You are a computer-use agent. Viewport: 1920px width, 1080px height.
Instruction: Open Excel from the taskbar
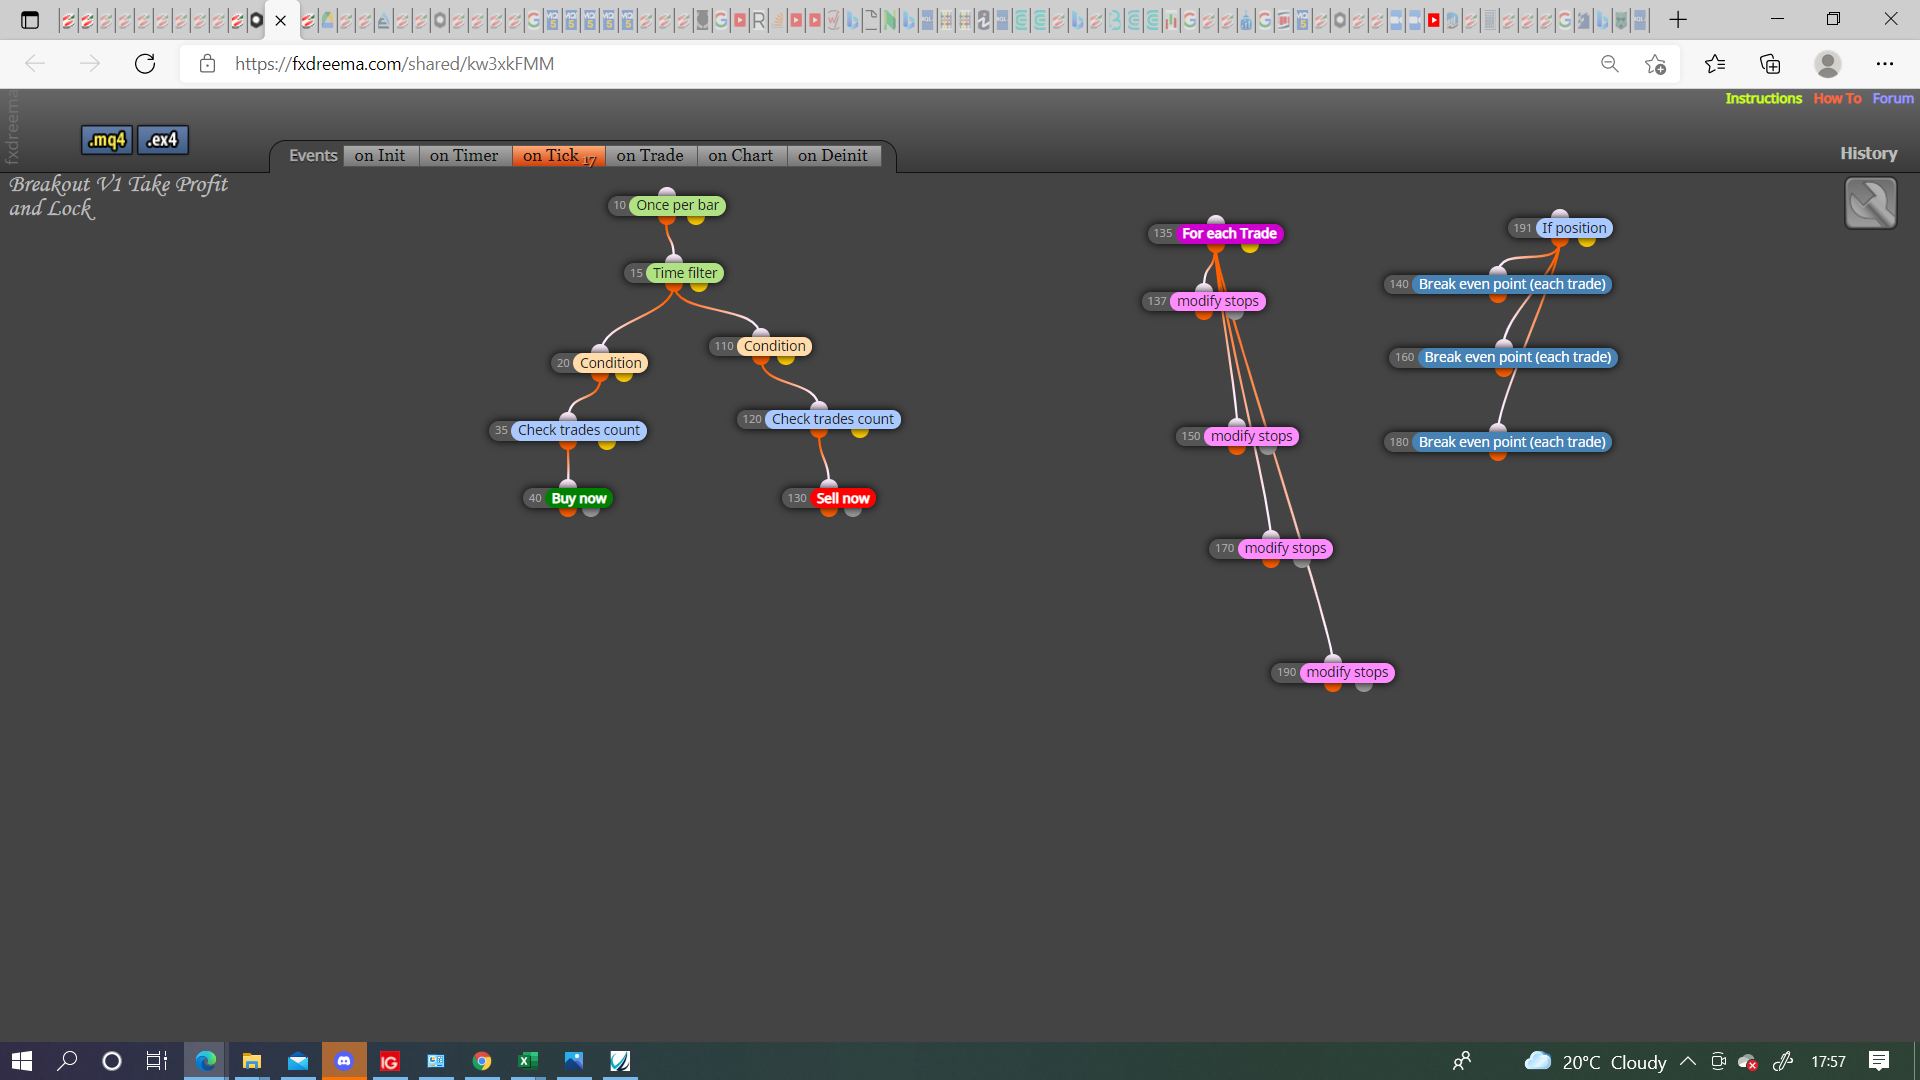tap(528, 1061)
